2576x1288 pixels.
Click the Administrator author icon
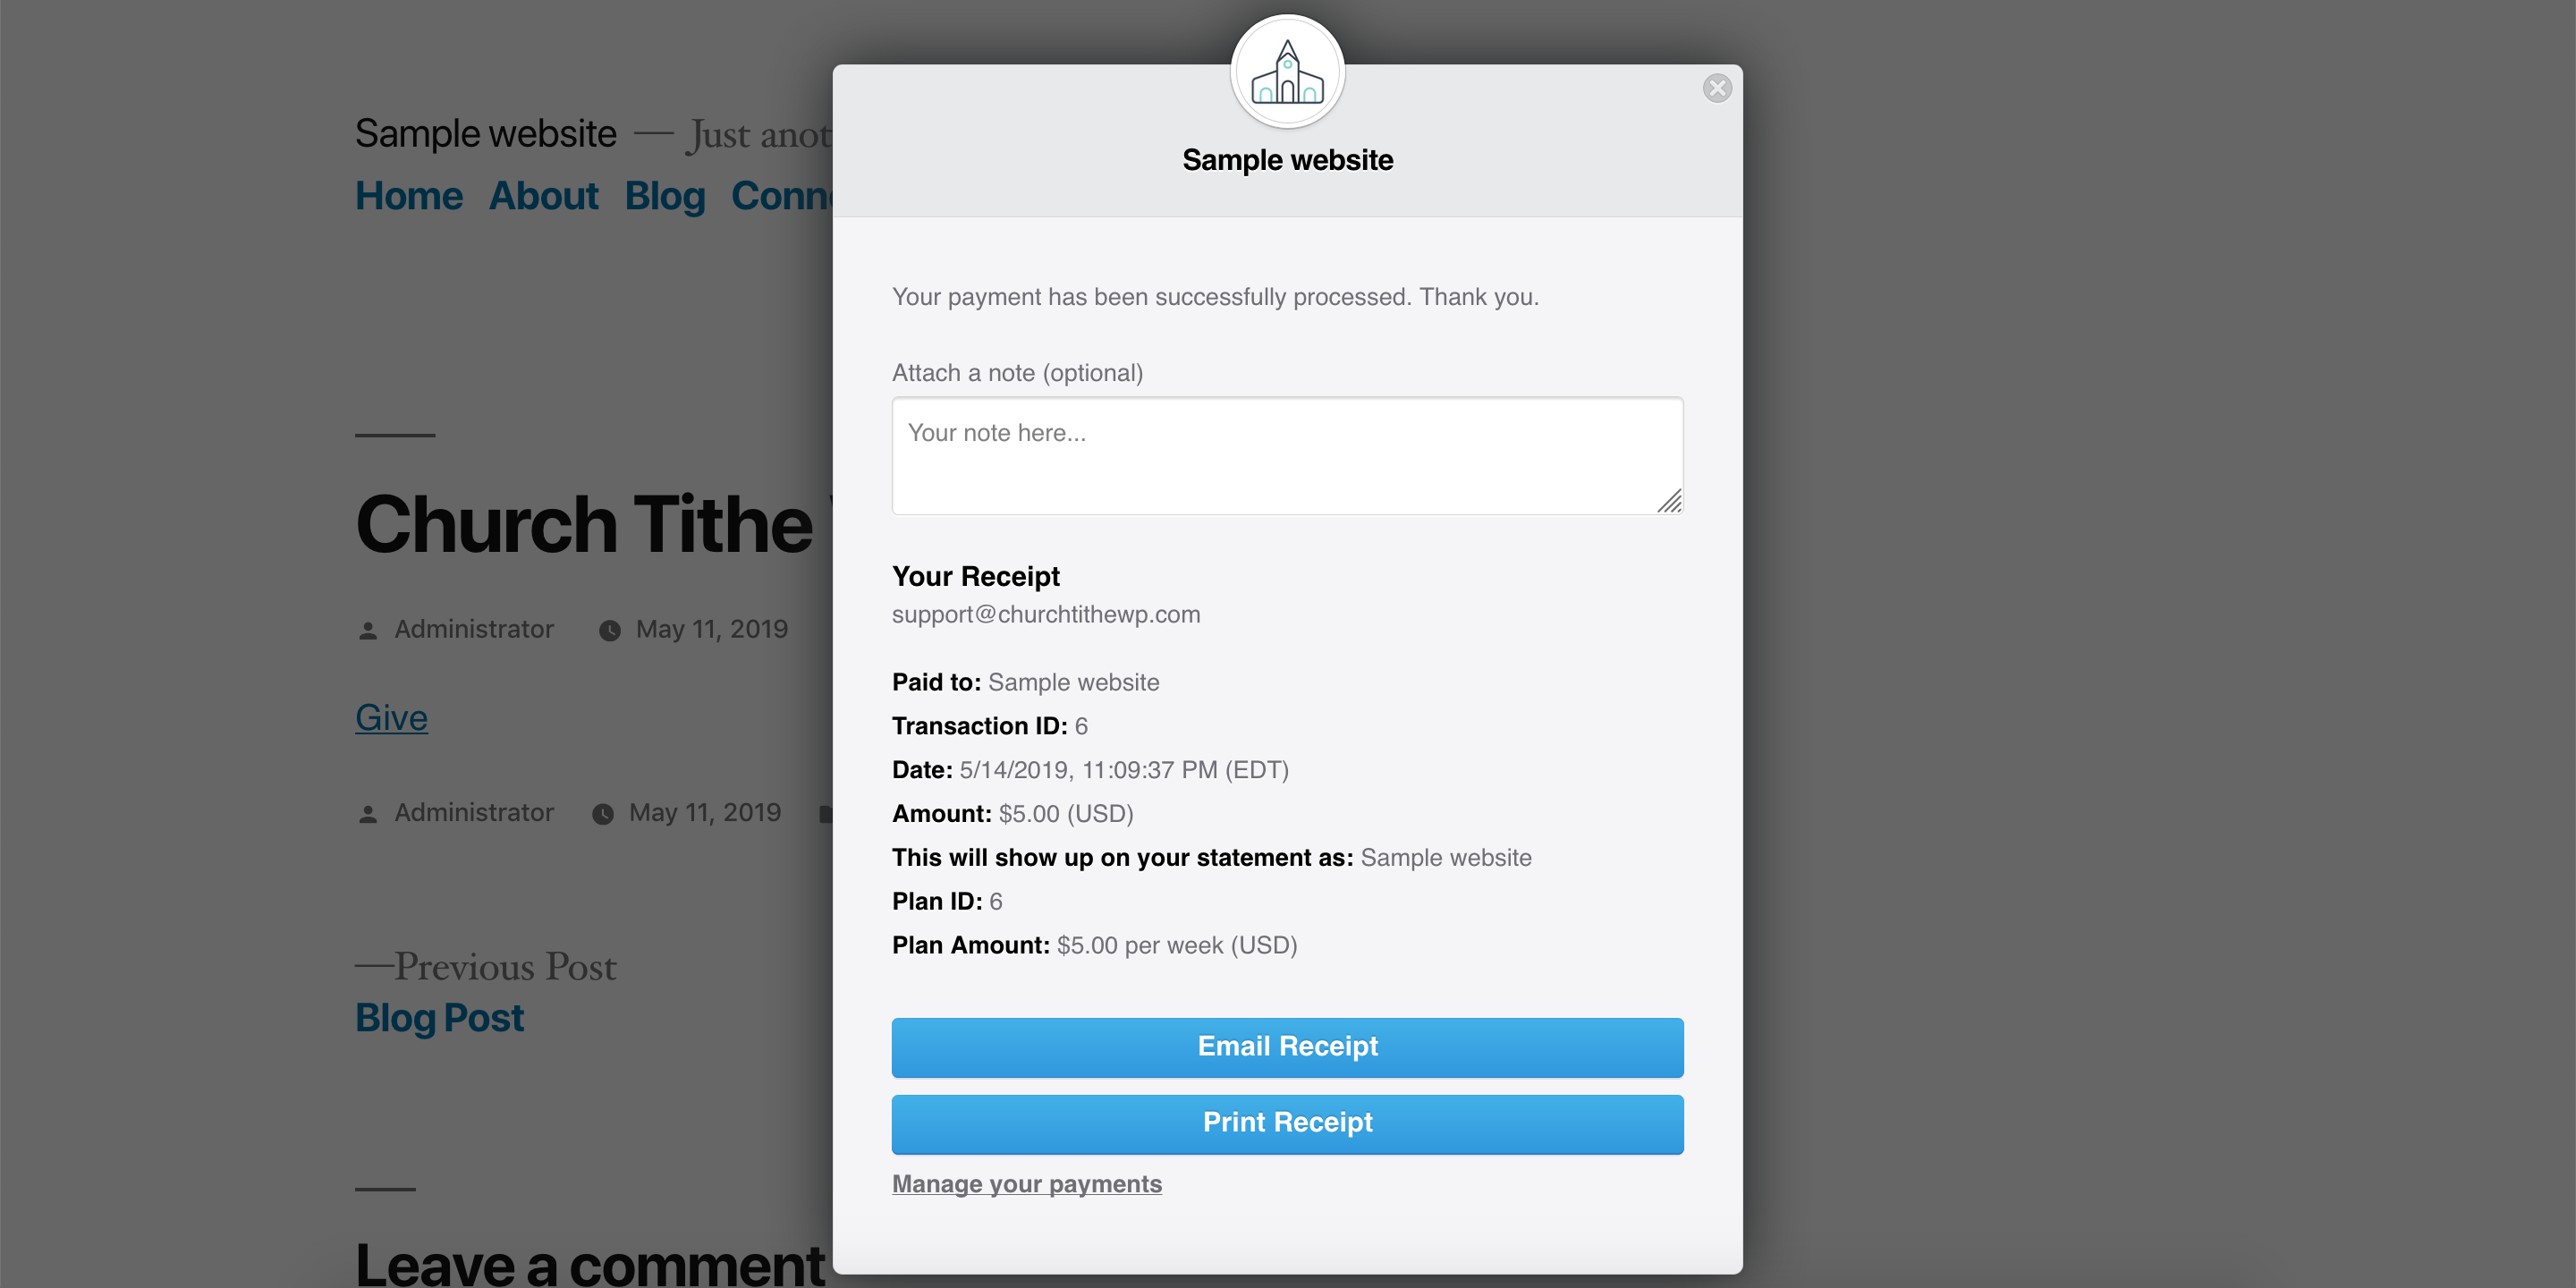[x=367, y=629]
